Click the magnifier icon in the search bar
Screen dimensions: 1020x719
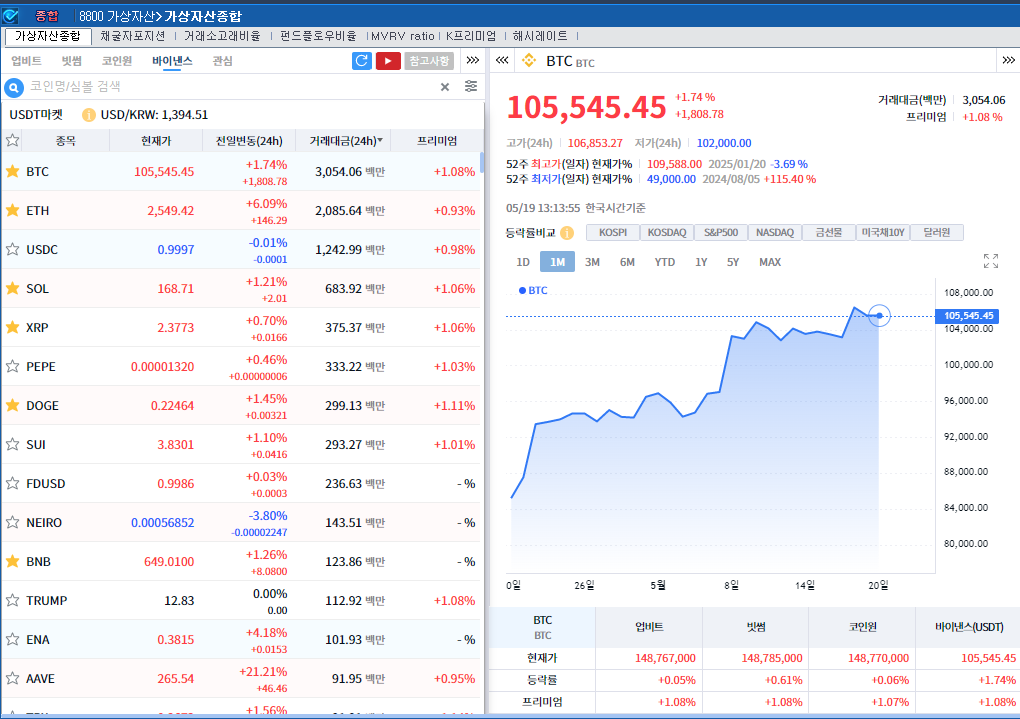coord(12,87)
